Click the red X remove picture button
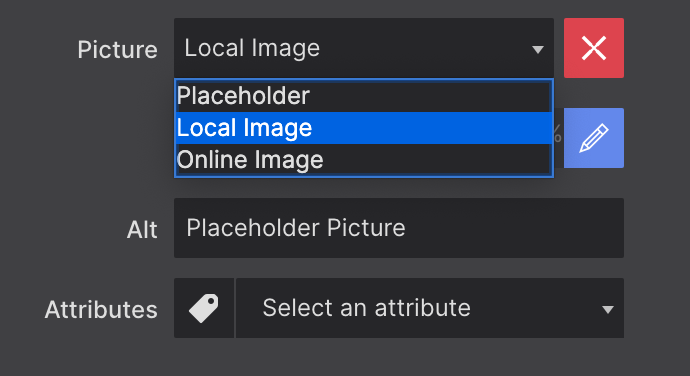The image size is (690, 376). (594, 48)
